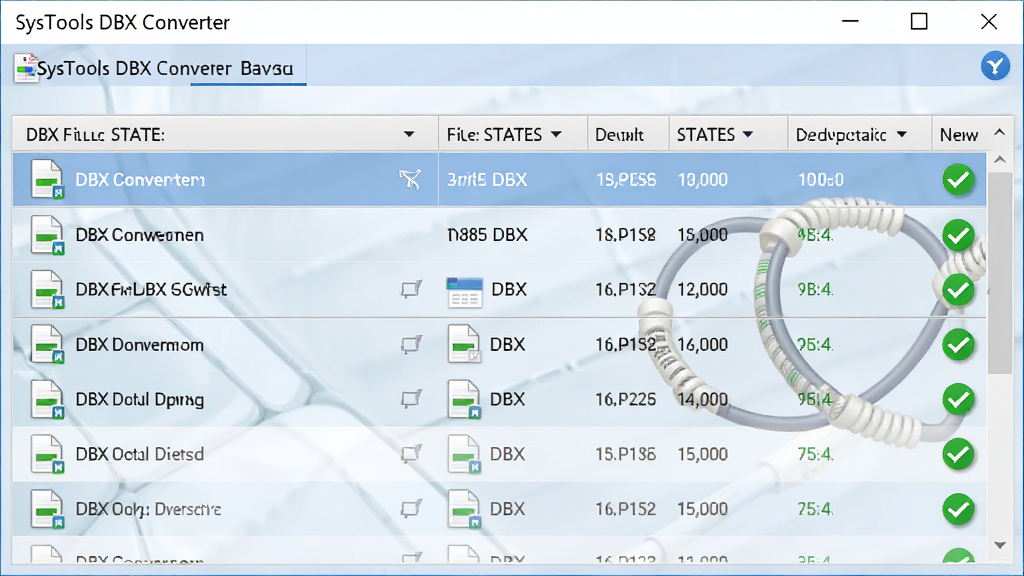Click file icon of DBX Convertern row

tap(47, 179)
